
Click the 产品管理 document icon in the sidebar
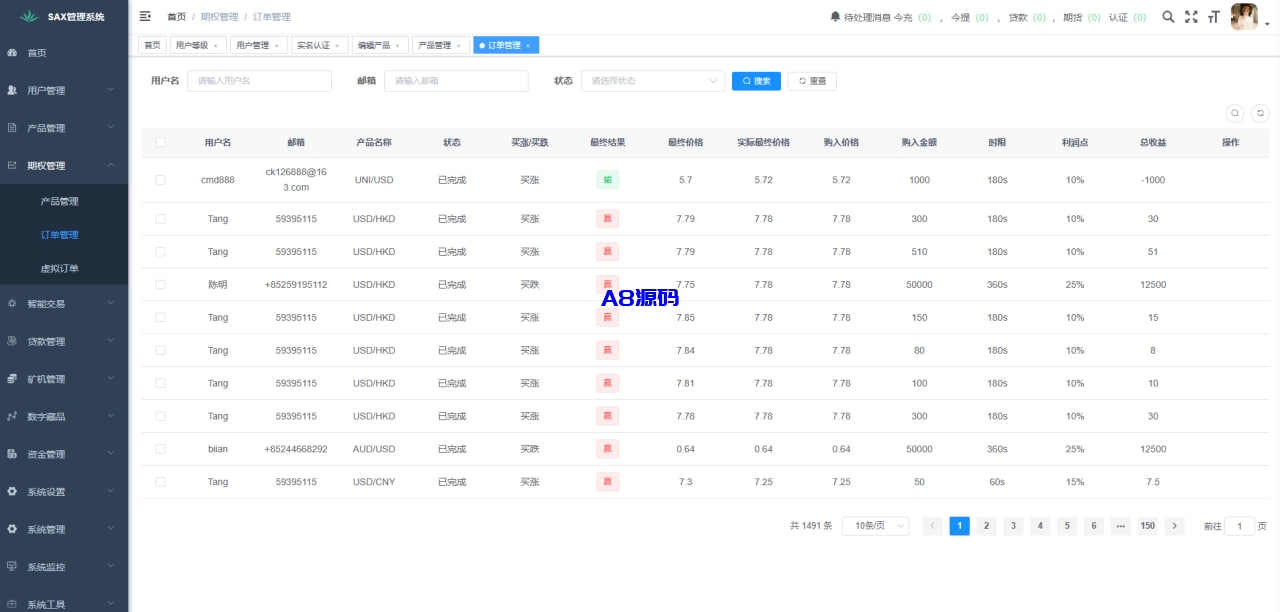point(12,128)
